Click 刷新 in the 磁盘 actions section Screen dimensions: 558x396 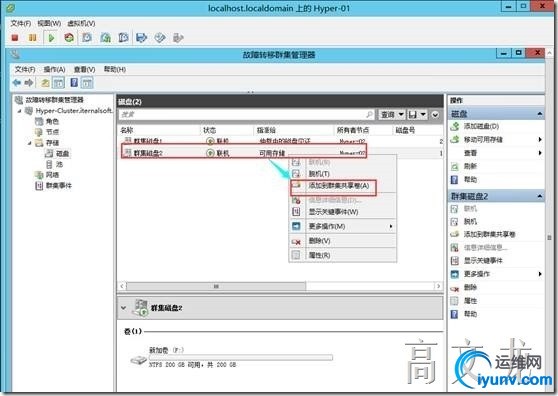click(470, 166)
